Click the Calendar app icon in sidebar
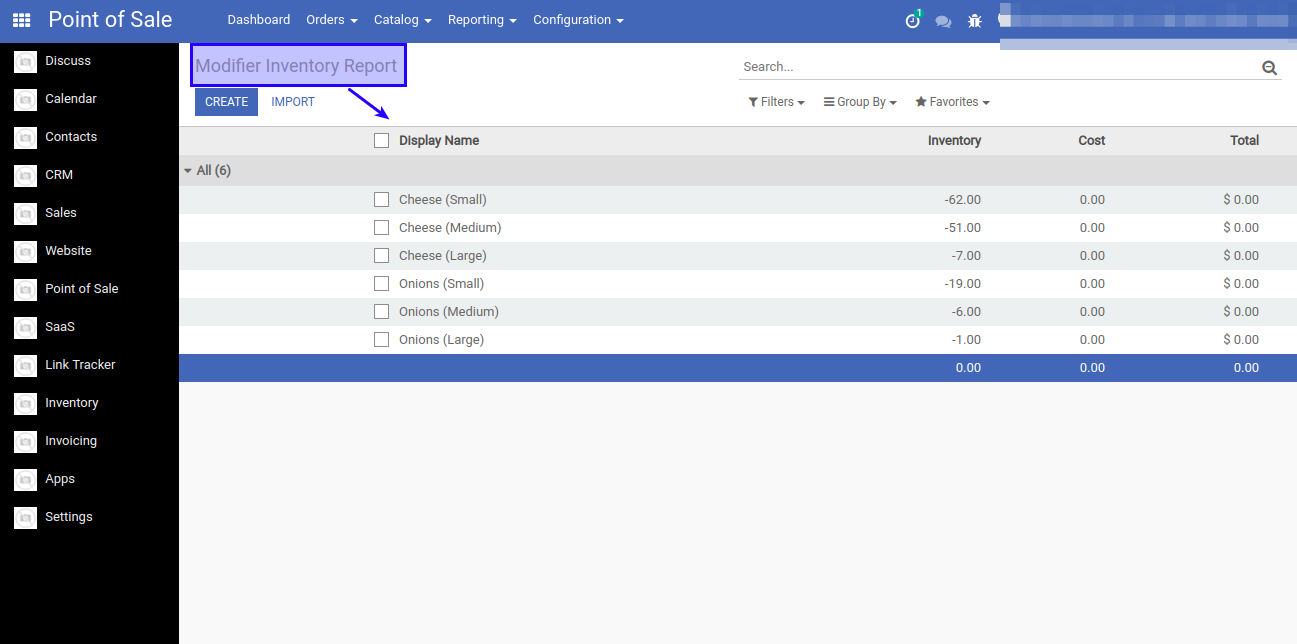The width and height of the screenshot is (1297, 644). tap(25, 99)
